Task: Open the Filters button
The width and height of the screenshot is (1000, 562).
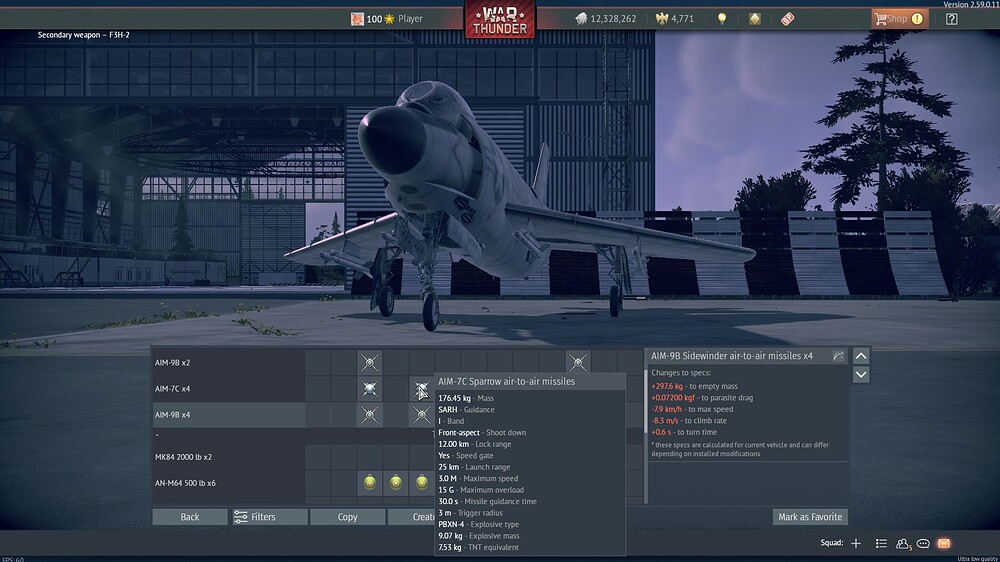Action: point(268,517)
